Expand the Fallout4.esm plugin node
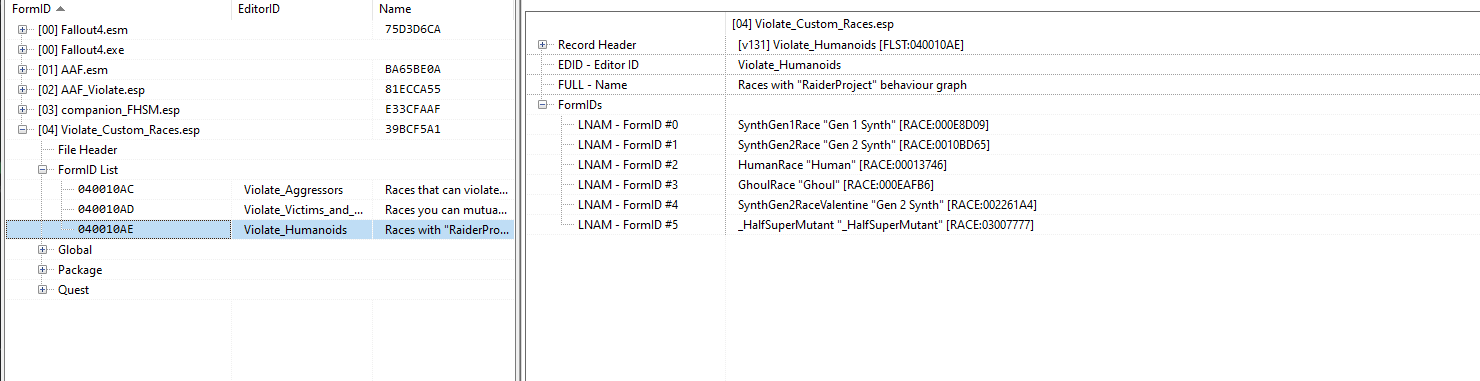Screen dimensions: 1480x381 point(23,29)
